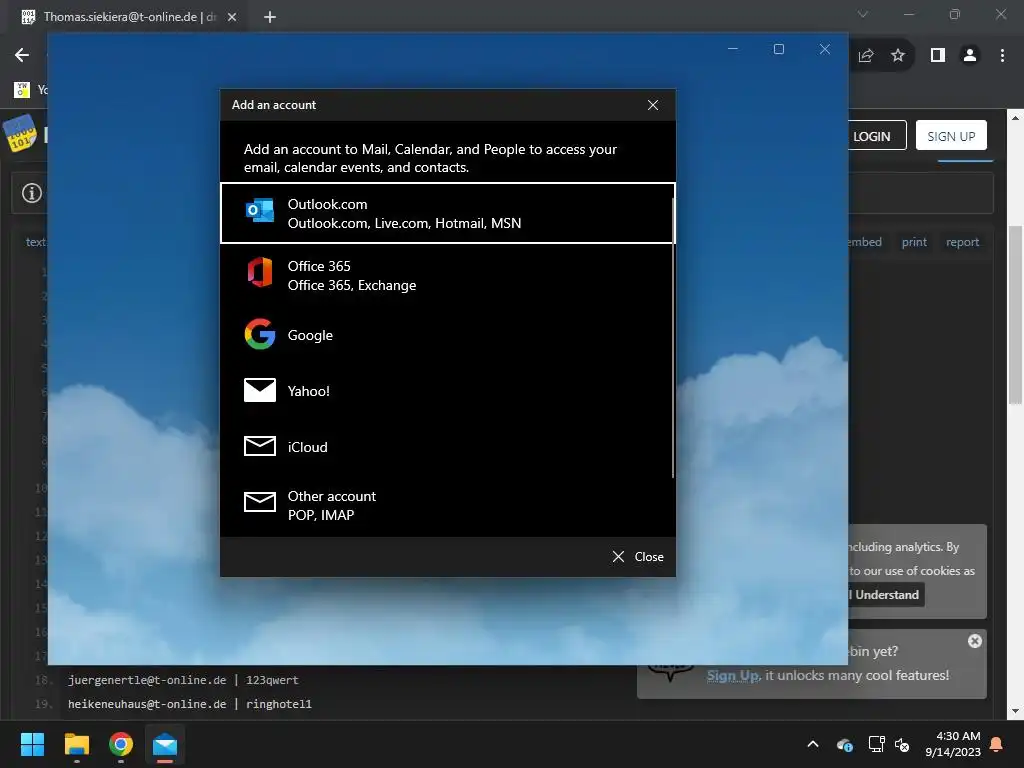Click Sign Up link in promo banner
Image resolution: width=1024 pixels, height=768 pixels.
[x=733, y=675]
